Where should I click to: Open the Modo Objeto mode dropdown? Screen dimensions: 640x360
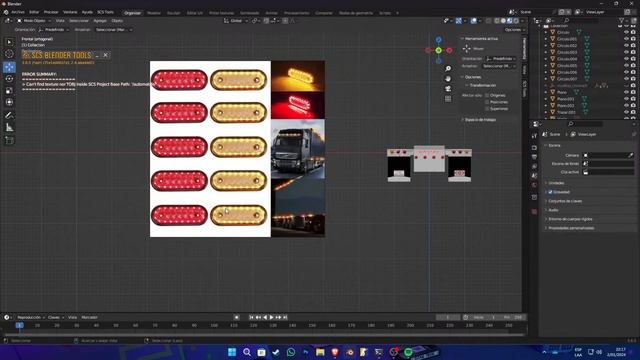(33, 20)
